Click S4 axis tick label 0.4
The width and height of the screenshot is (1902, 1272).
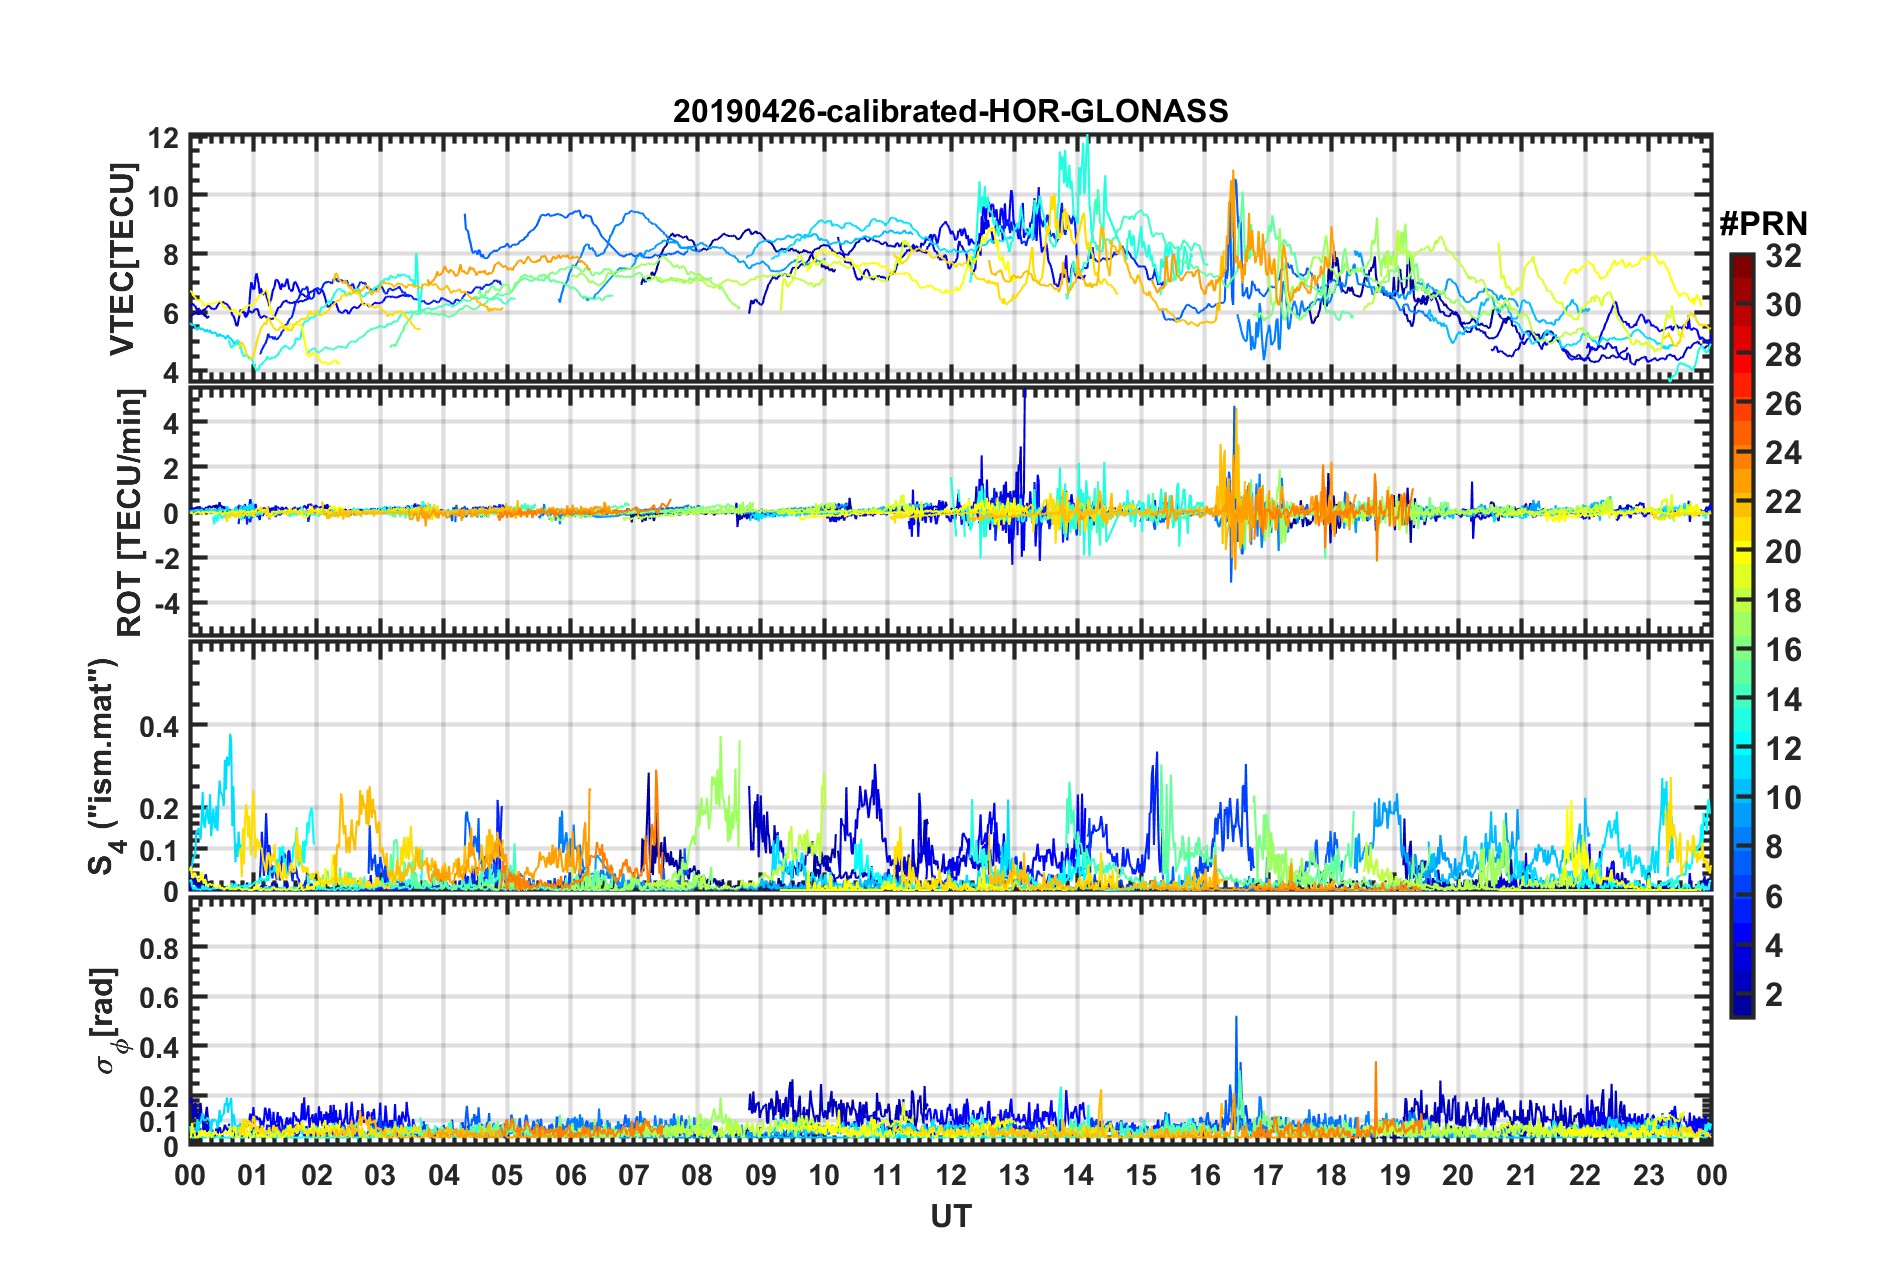coord(159,726)
